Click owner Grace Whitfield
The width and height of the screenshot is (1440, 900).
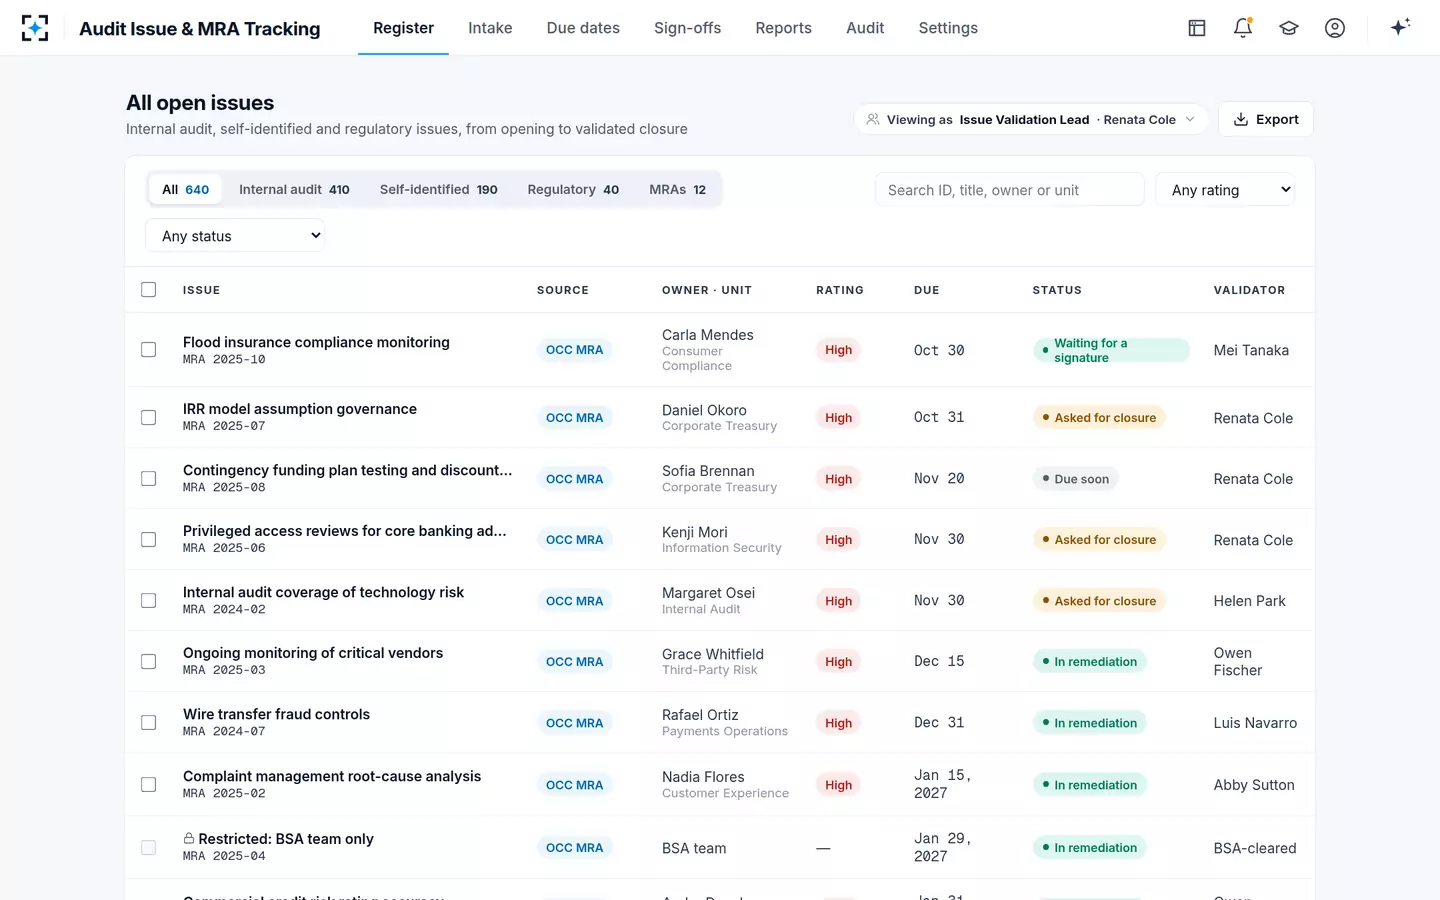point(713,654)
